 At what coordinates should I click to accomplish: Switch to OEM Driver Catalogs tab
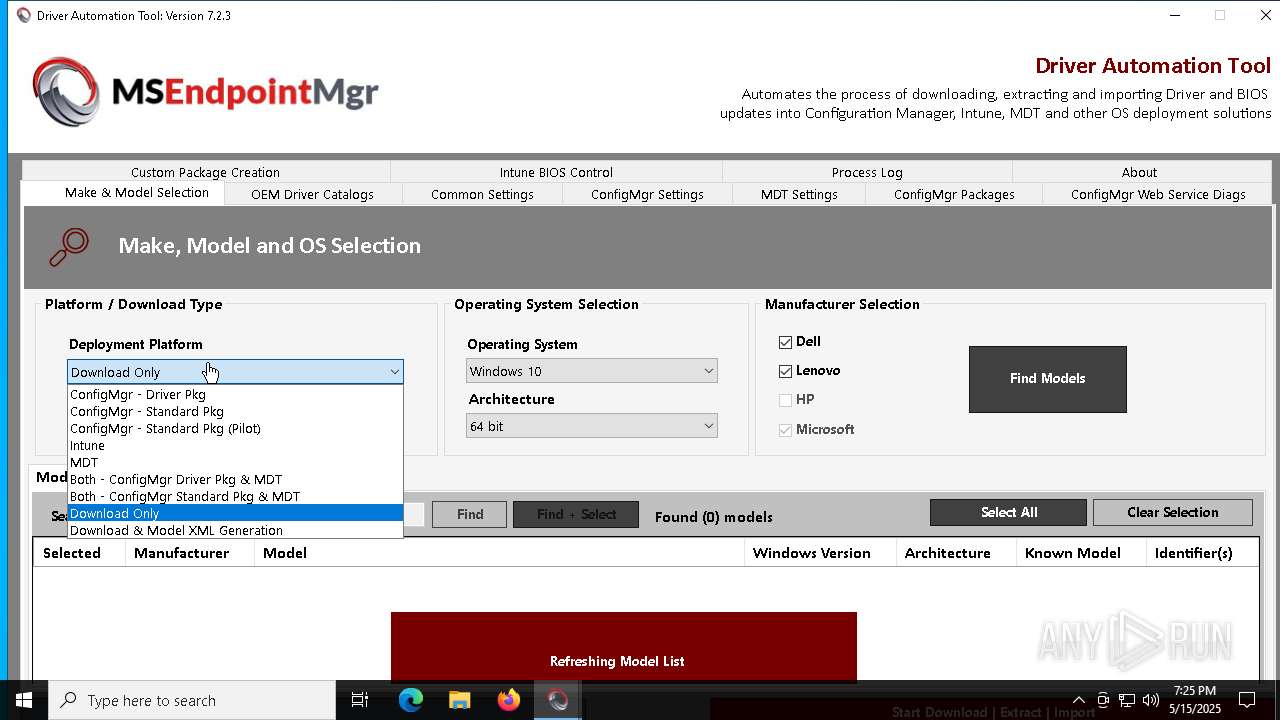[x=312, y=195]
